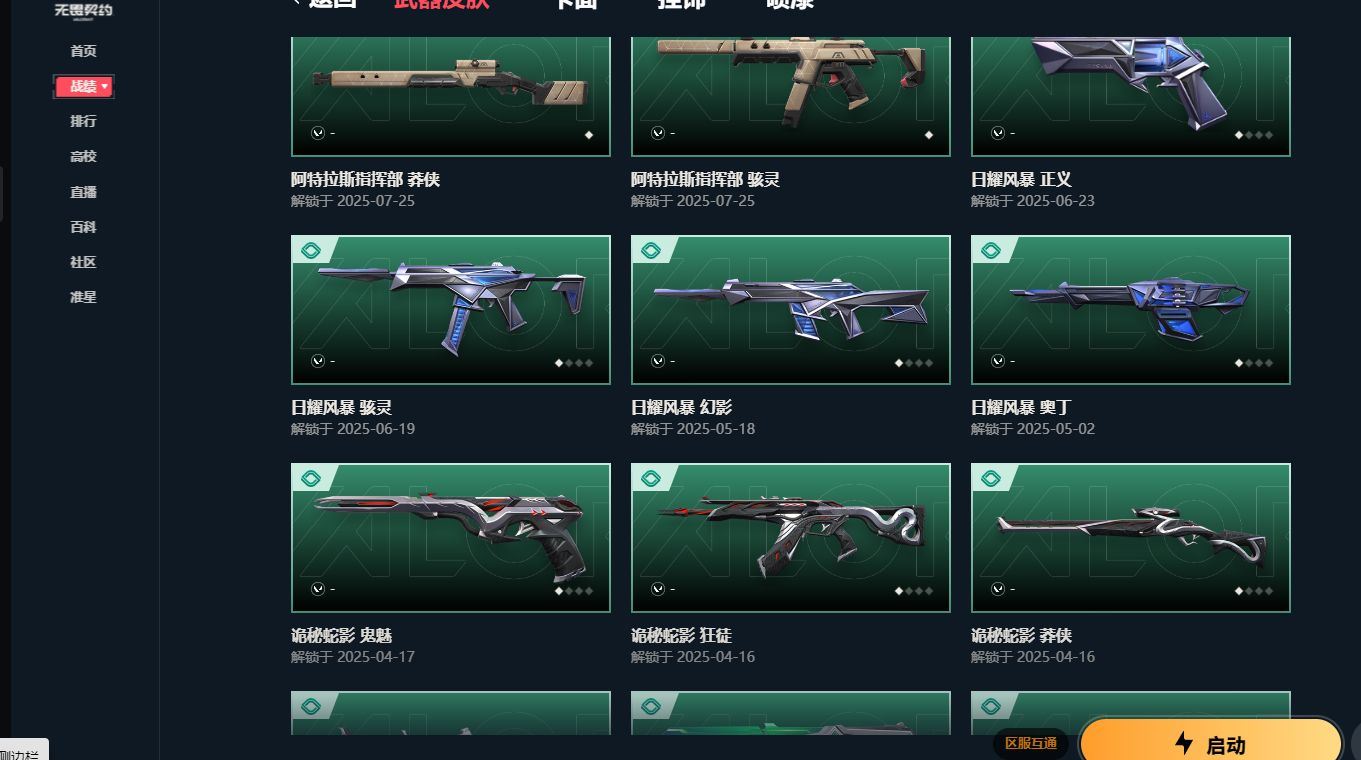Launch the game with the 启动 button
Image resolution: width=1361 pixels, height=760 pixels.
coord(1211,743)
